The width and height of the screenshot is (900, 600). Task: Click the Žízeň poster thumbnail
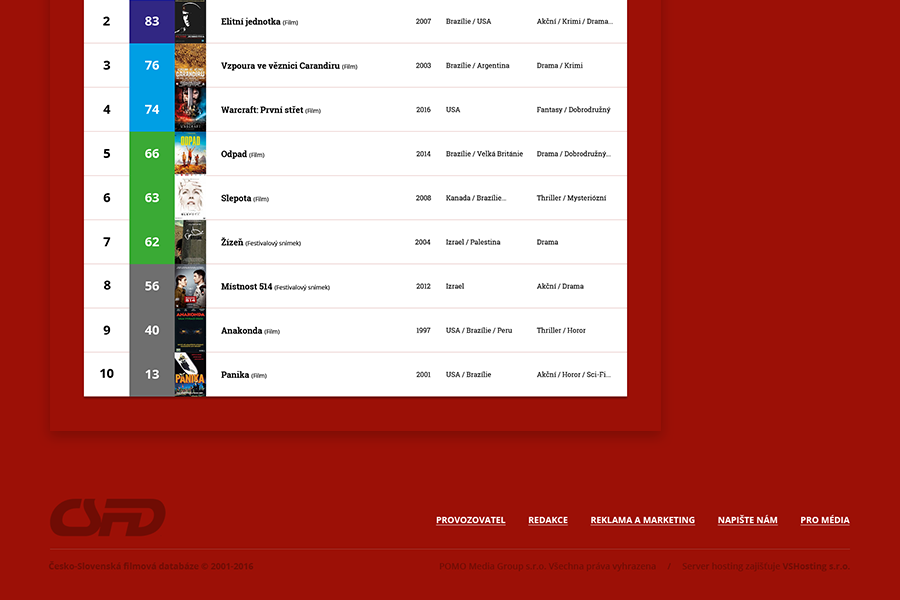click(190, 242)
